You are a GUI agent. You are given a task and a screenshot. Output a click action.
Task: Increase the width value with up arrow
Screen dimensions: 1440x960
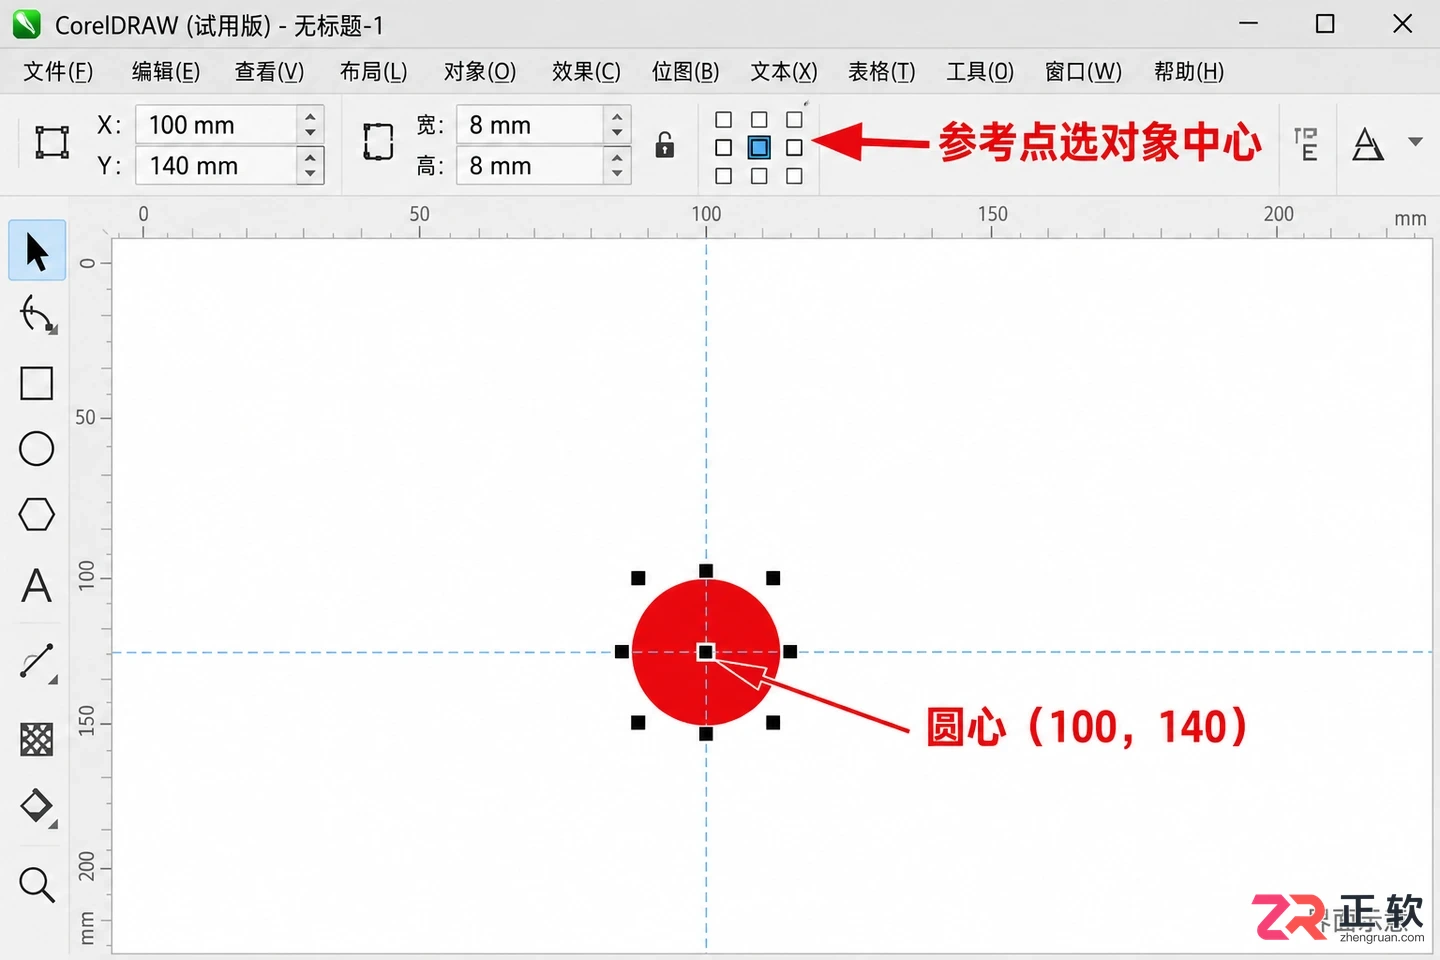pos(618,116)
